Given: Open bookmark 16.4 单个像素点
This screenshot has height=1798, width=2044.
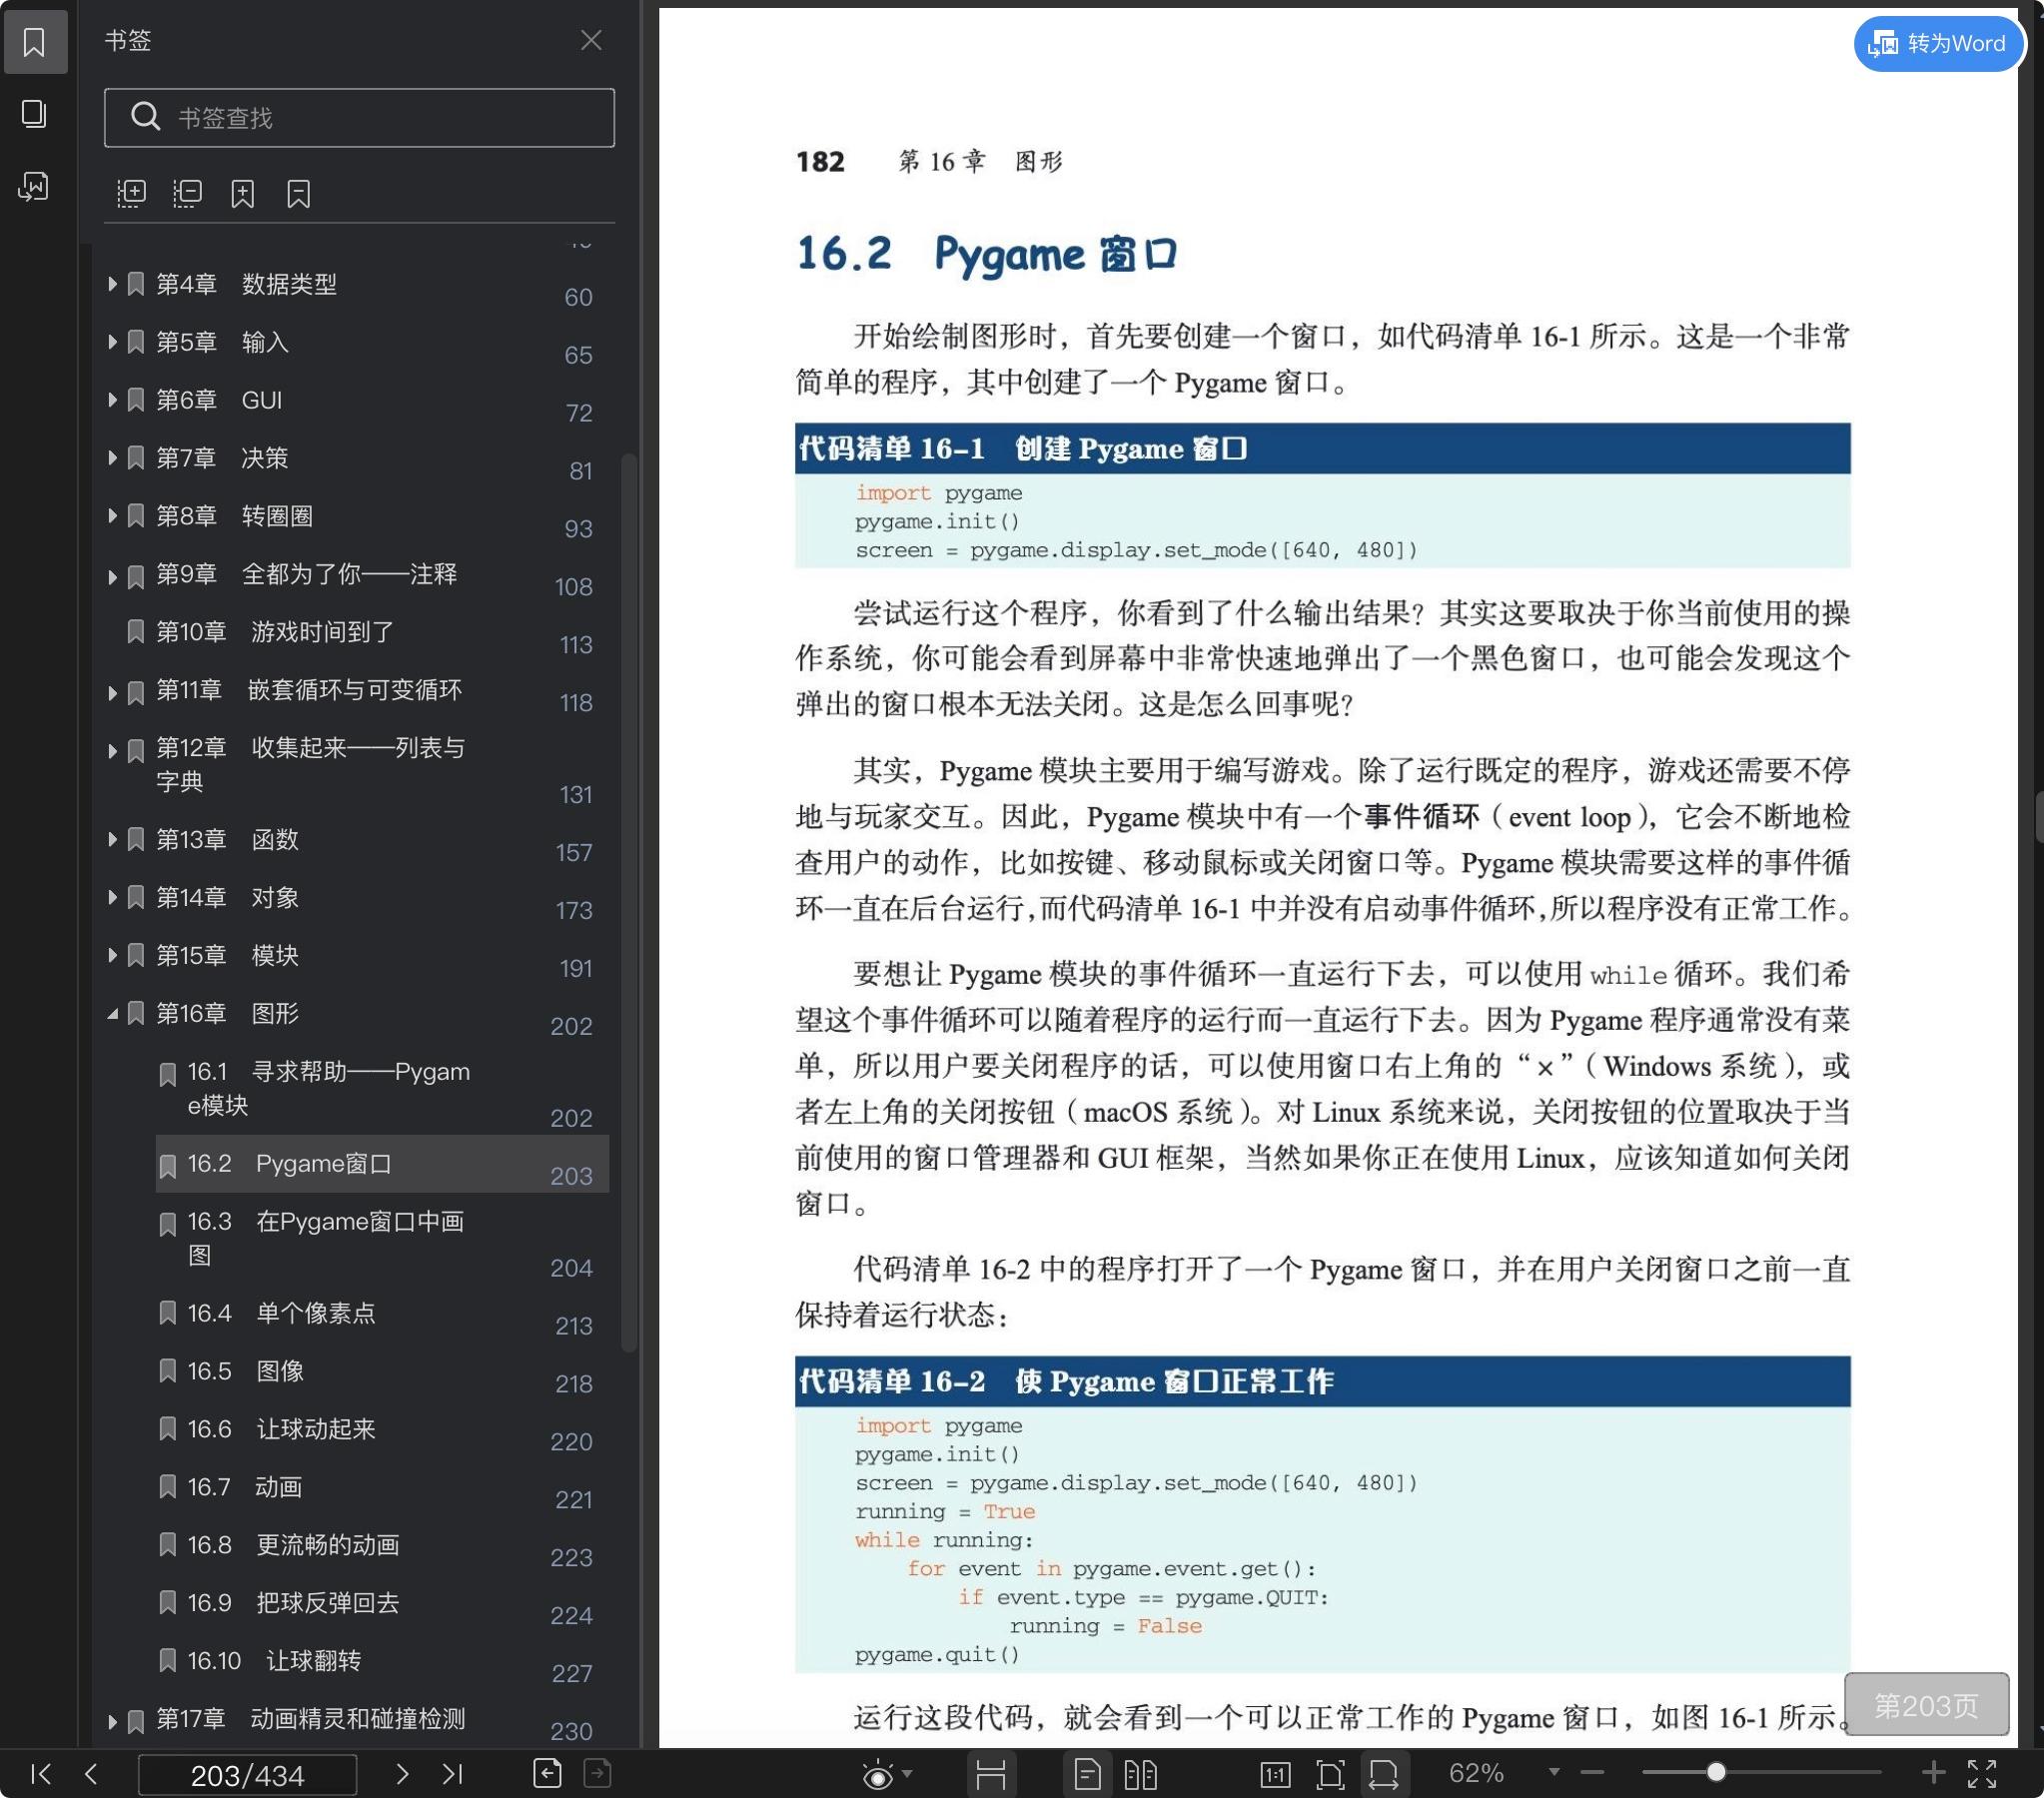Looking at the screenshot, I should coord(281,1314).
